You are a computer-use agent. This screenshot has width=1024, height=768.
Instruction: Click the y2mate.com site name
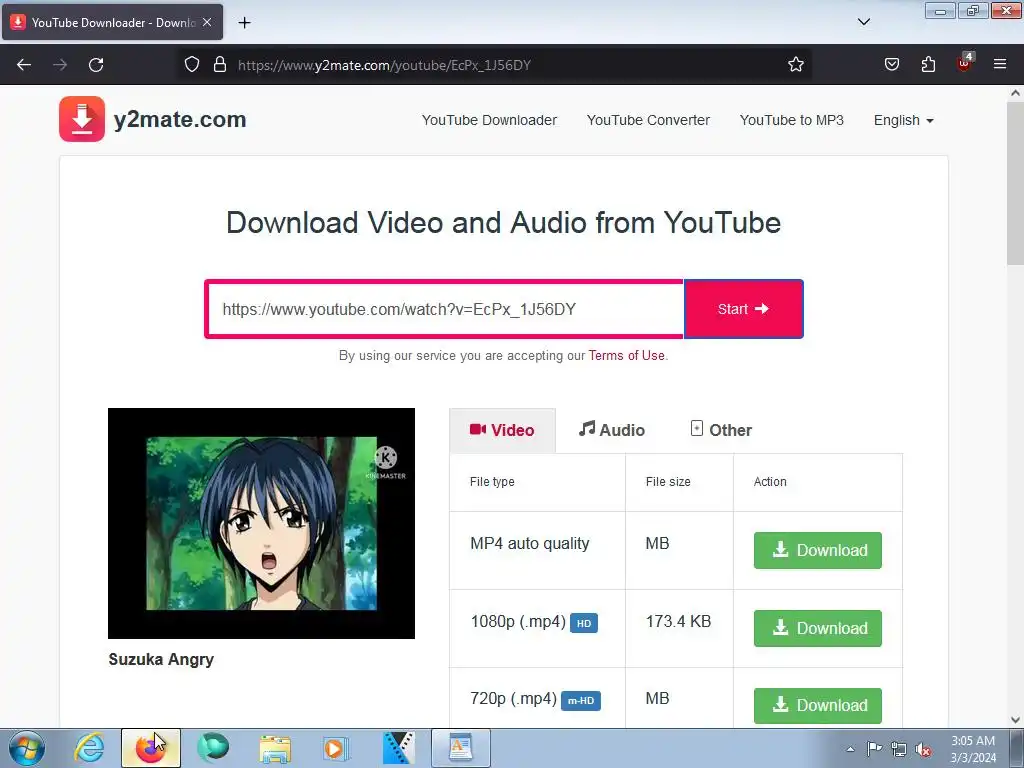click(180, 120)
